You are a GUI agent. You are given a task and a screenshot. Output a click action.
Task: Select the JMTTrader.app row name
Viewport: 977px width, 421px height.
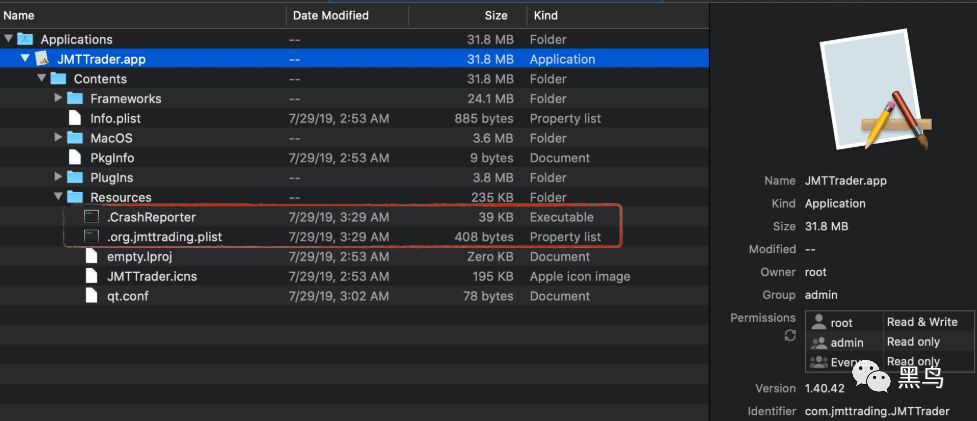(102, 59)
